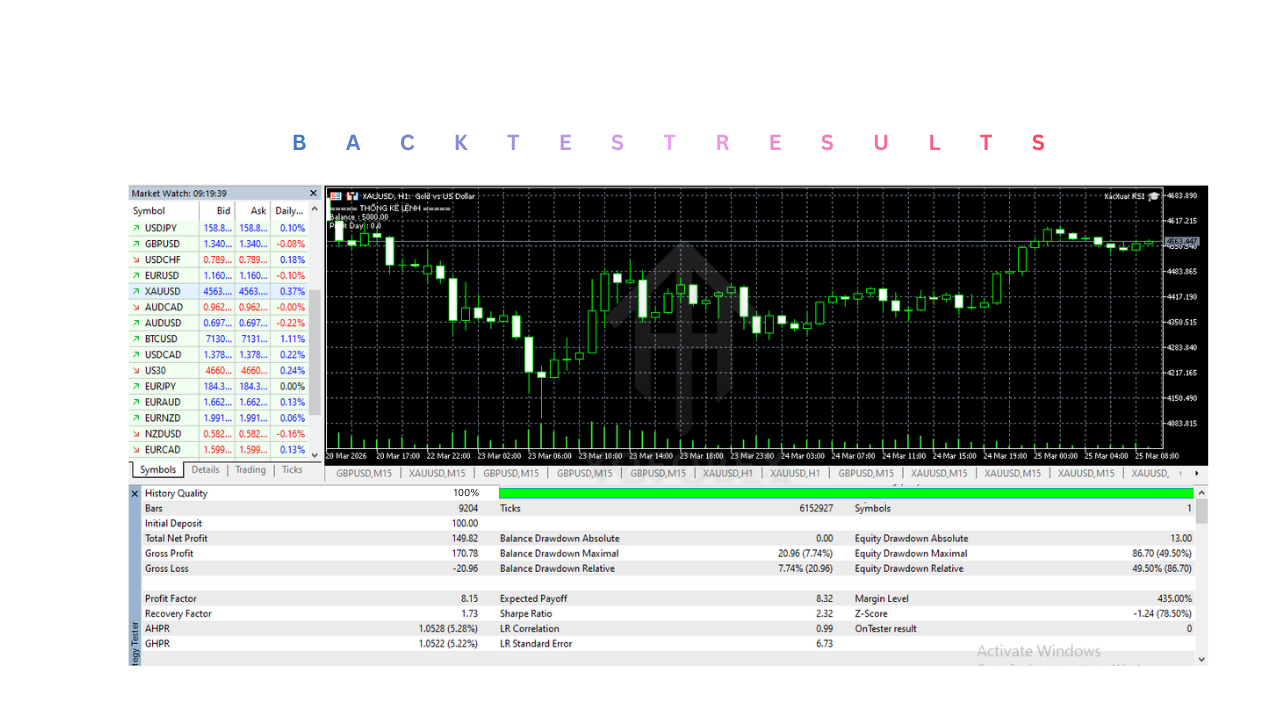The height and width of the screenshot is (720, 1280).
Task: Switch to the Details tab in Market Watch
Action: [205, 469]
